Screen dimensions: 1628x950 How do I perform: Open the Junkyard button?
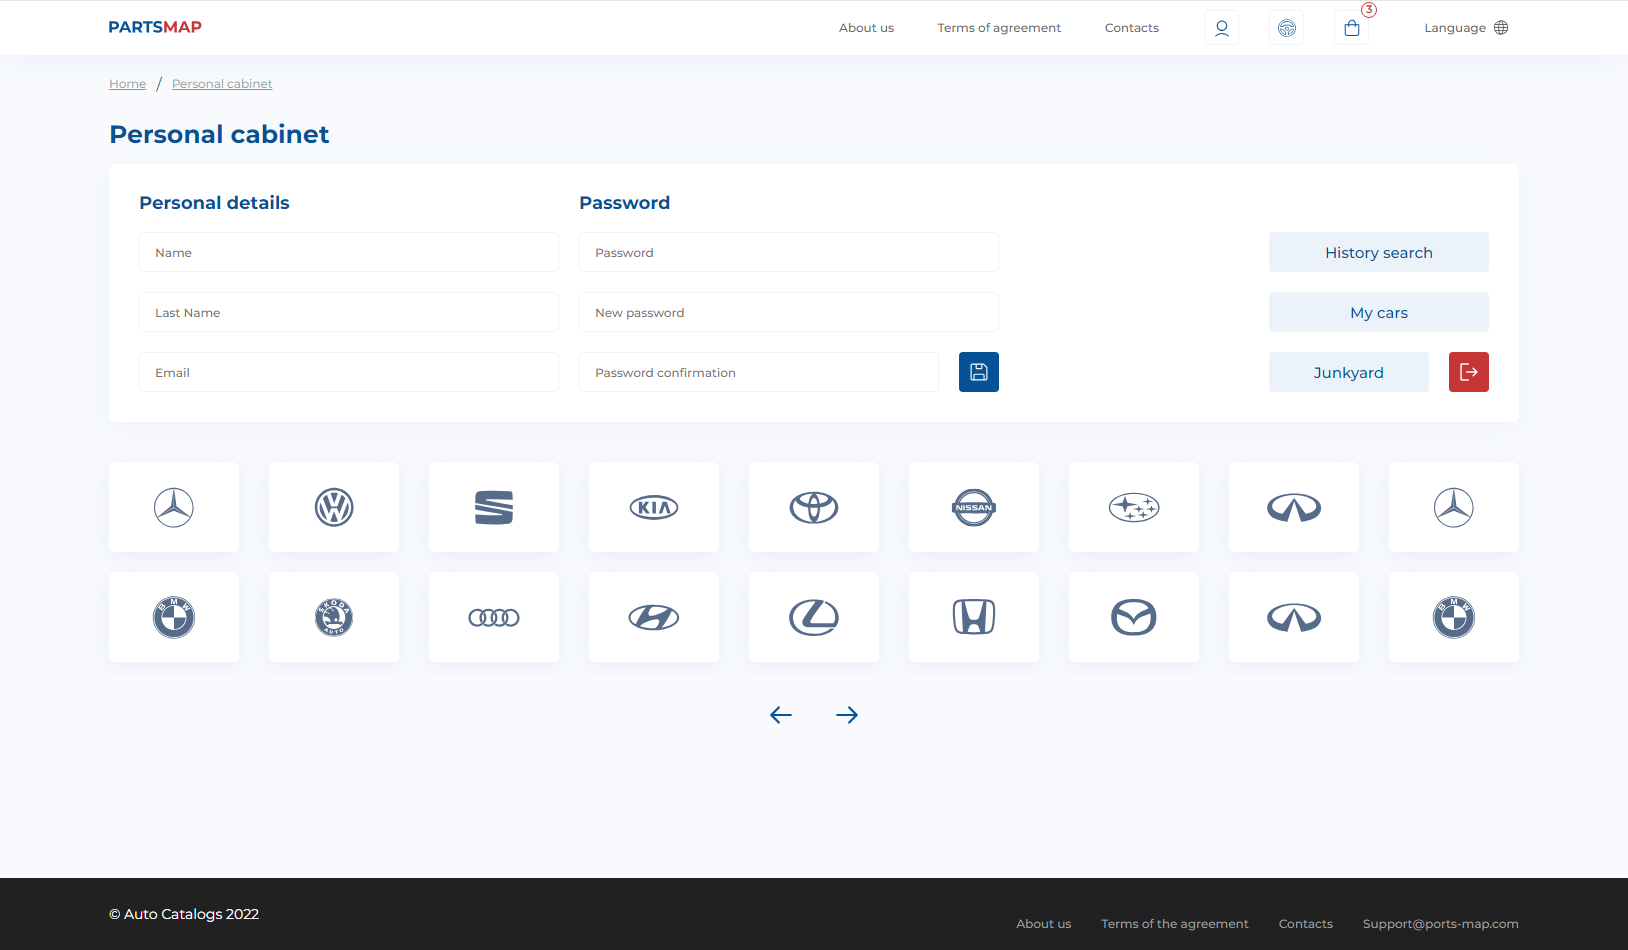(x=1349, y=372)
